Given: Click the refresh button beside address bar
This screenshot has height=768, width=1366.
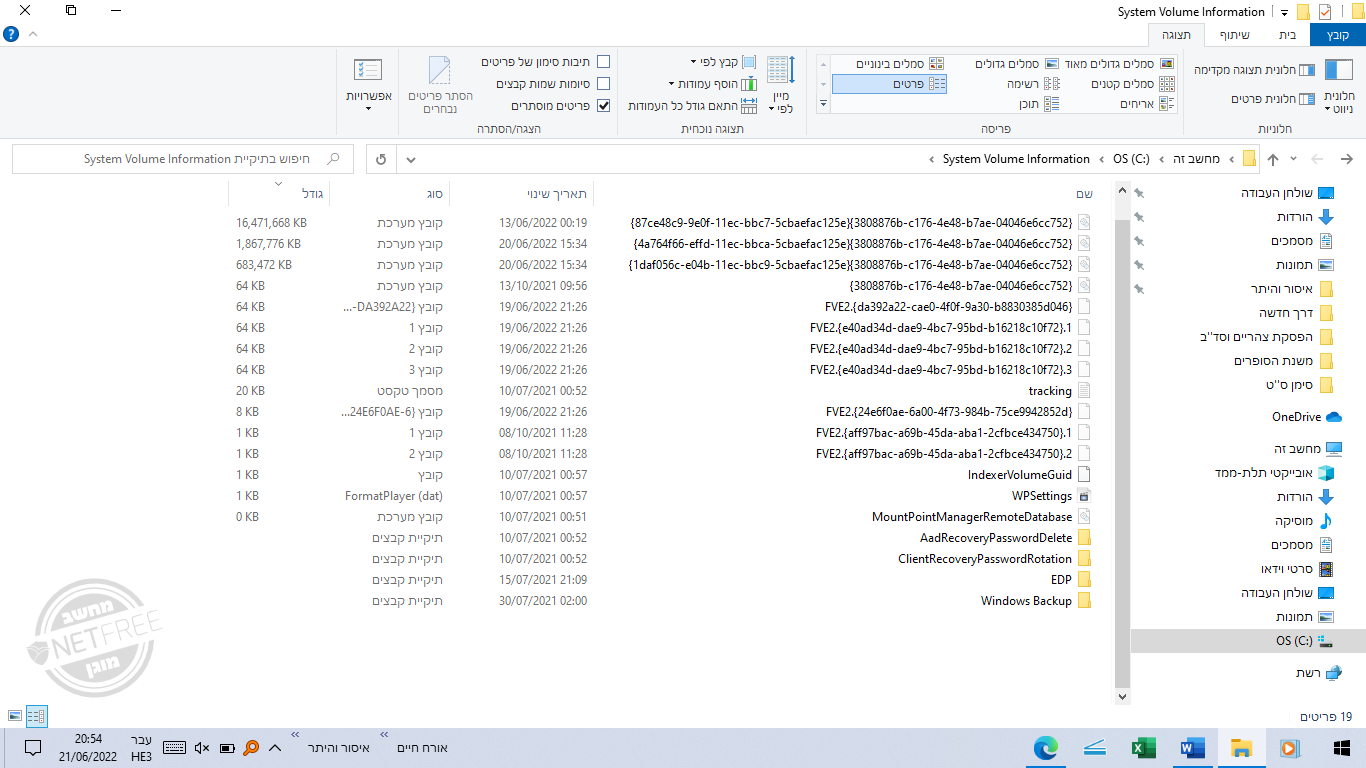Looking at the screenshot, I should point(381,159).
